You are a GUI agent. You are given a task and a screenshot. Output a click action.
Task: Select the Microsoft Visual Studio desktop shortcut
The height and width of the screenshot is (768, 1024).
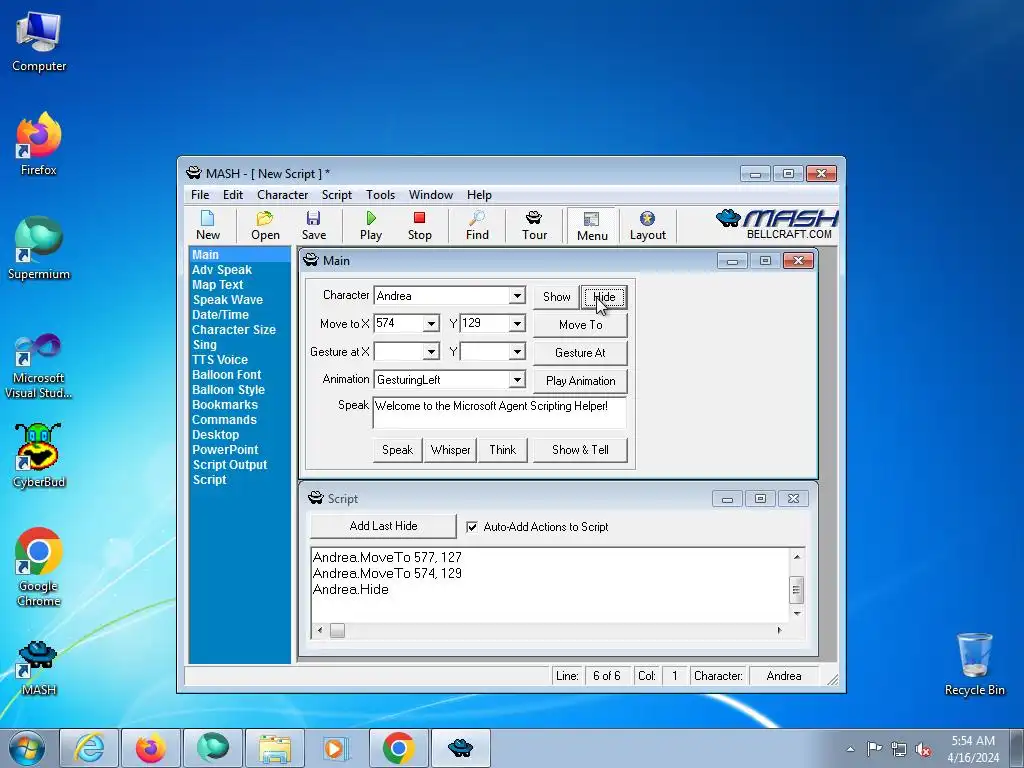tap(39, 367)
